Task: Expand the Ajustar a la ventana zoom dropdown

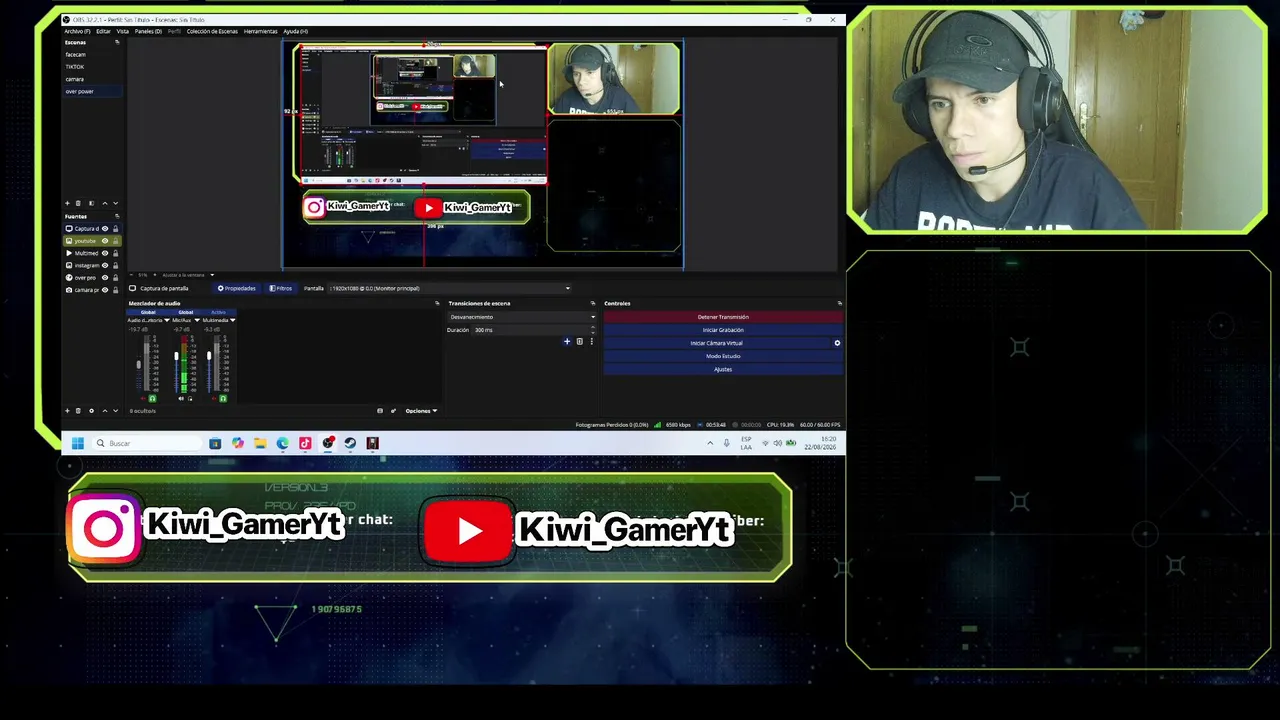Action: (211, 275)
